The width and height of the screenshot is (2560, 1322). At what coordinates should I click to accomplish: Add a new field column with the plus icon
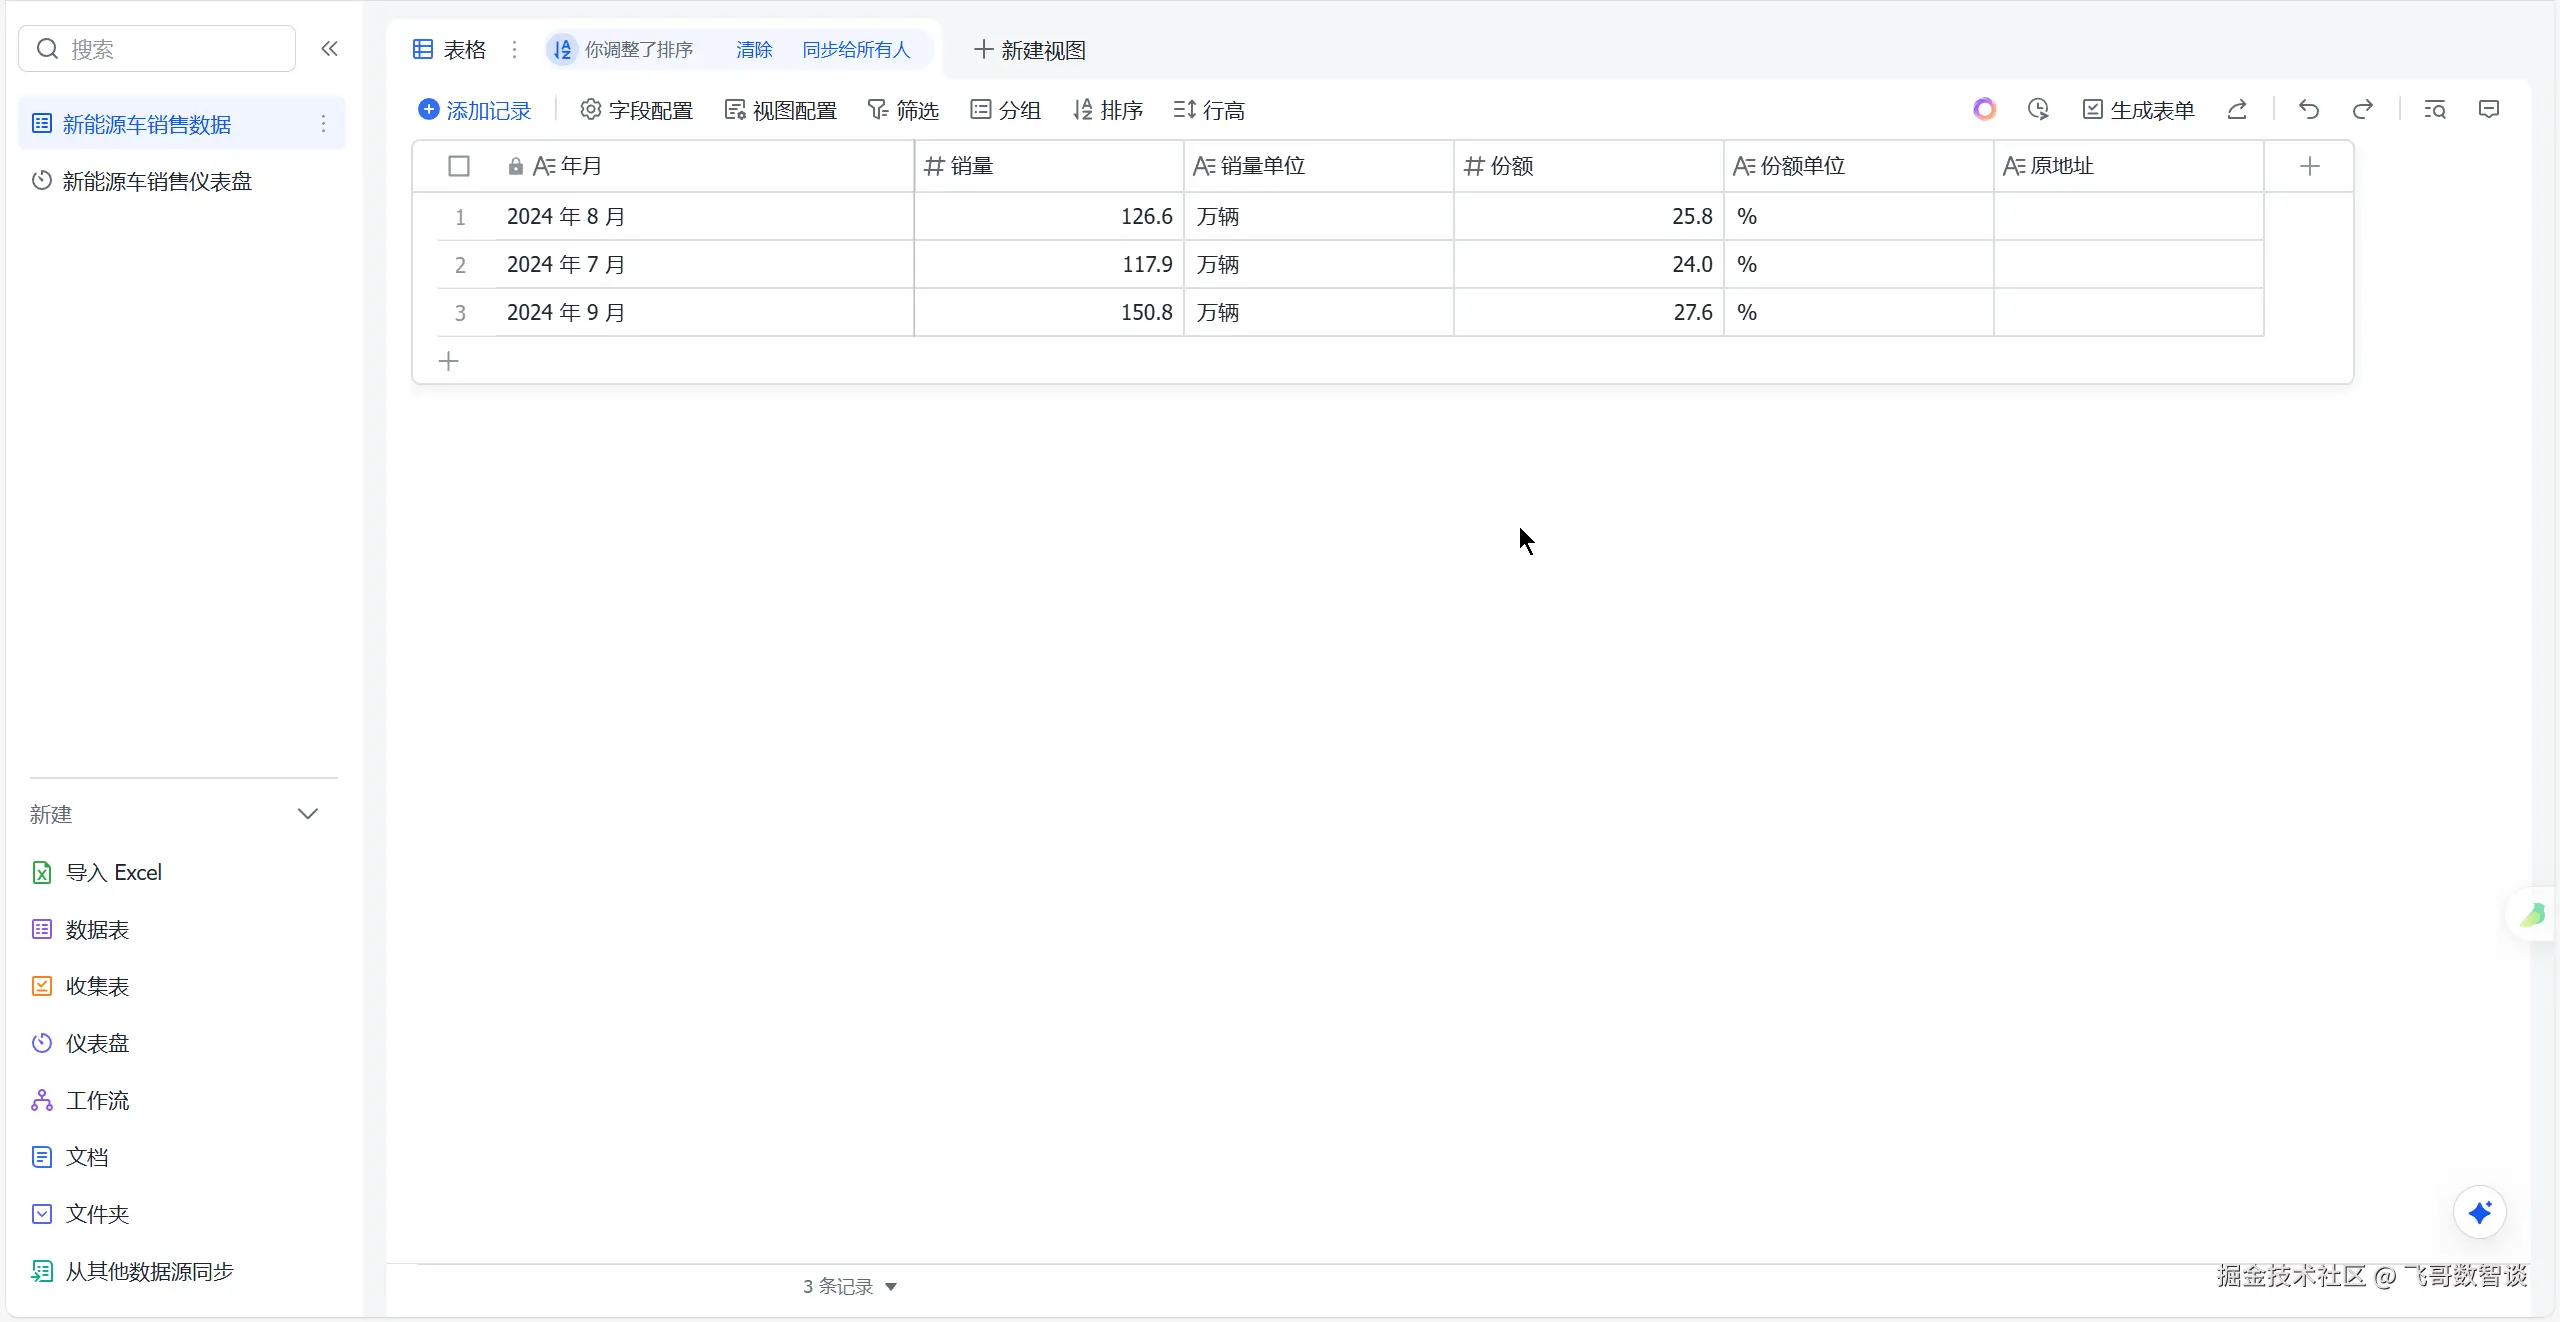pos(2309,166)
